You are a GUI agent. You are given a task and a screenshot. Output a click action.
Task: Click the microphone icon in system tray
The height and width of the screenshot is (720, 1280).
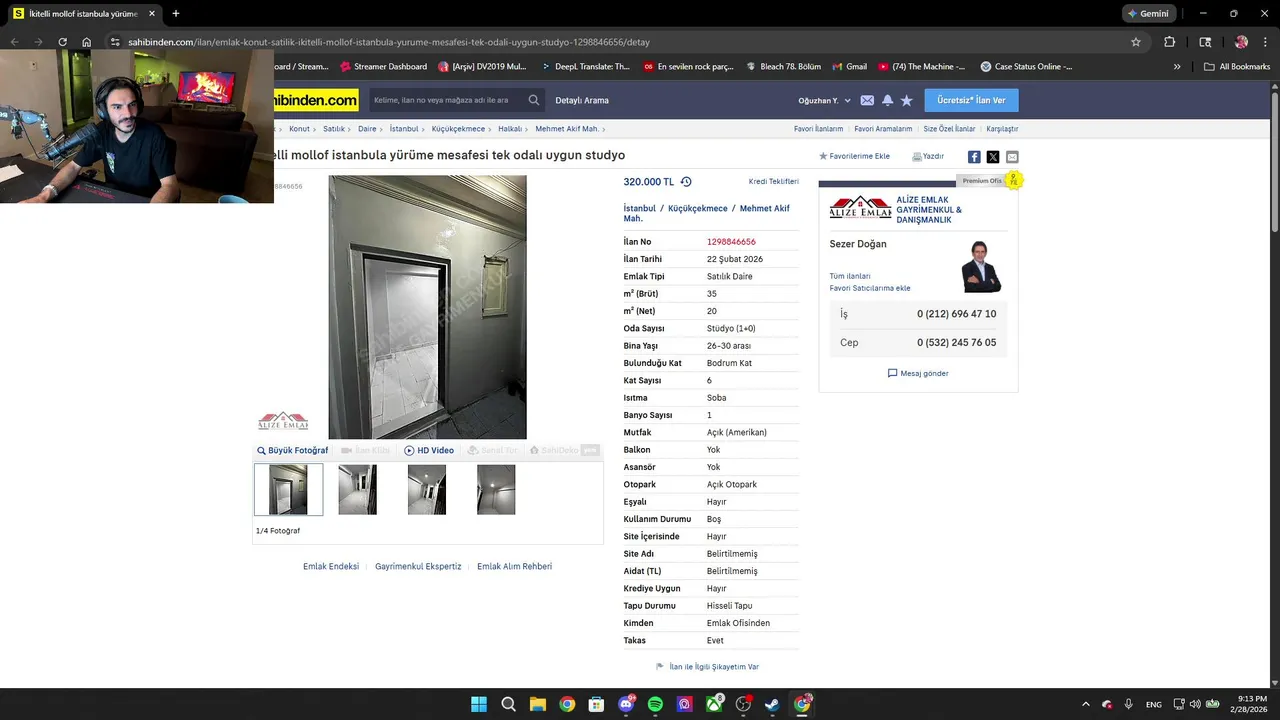tap(1128, 704)
